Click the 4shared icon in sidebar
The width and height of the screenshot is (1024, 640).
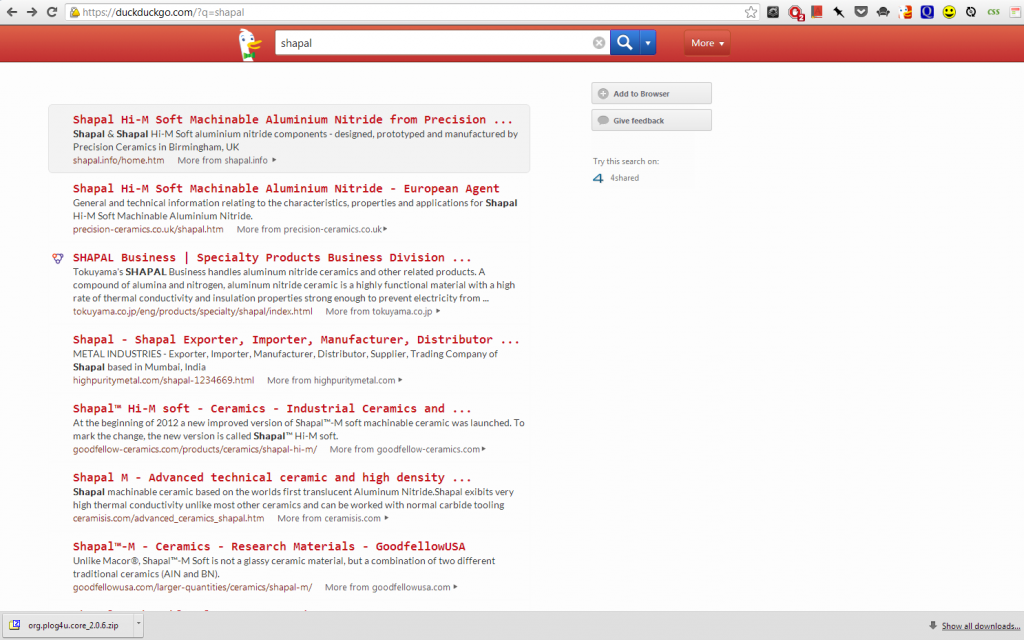click(x=598, y=178)
